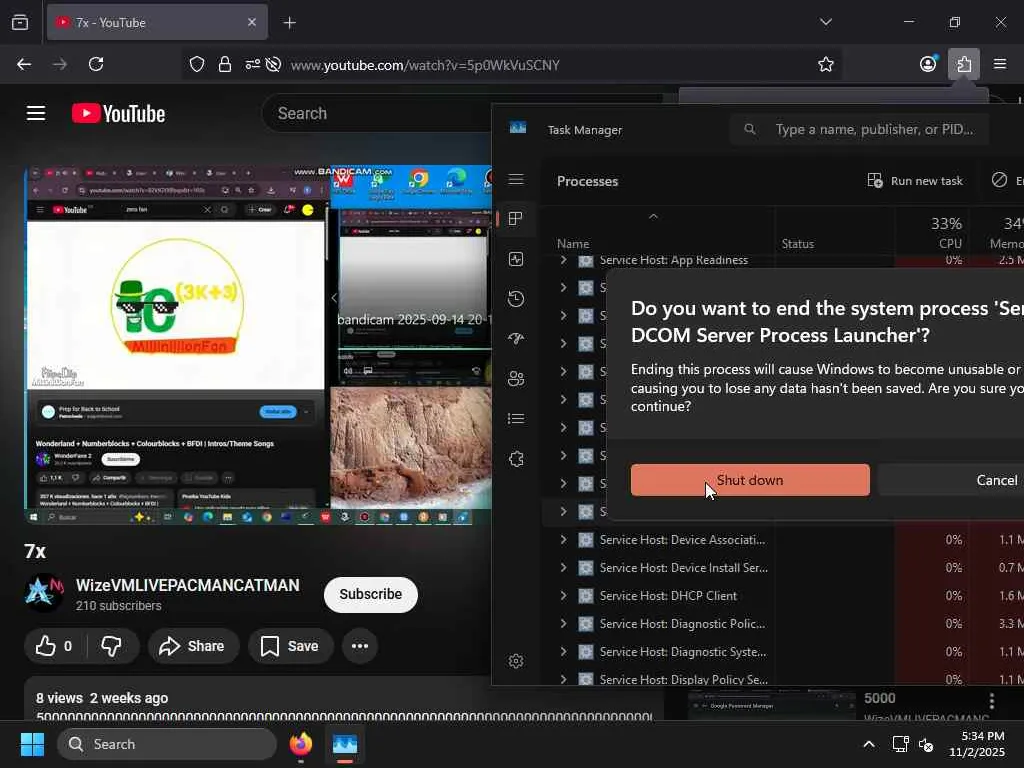Select Processes page in Task Manager sidebar
The width and height of the screenshot is (1024, 768).
[516, 219]
